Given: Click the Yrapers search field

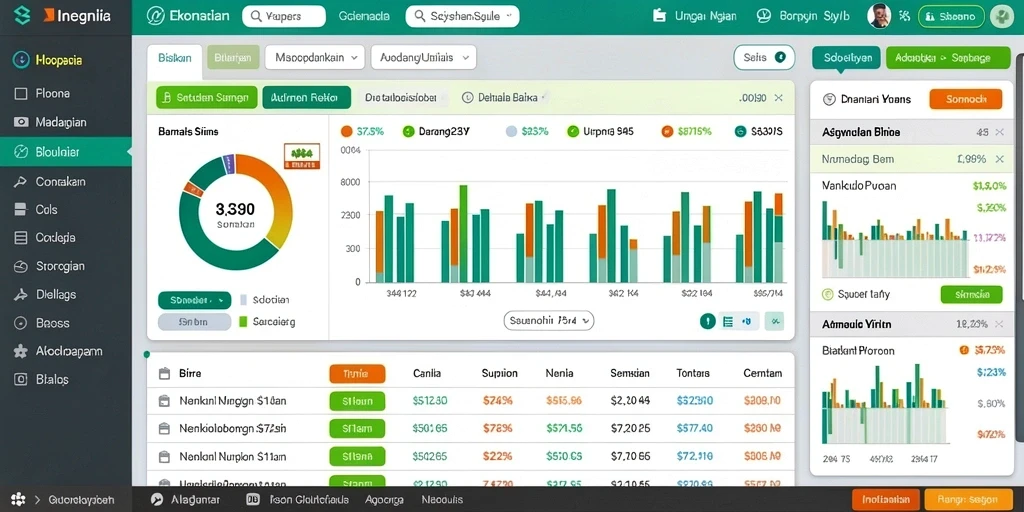Looking at the screenshot, I should tap(283, 16).
